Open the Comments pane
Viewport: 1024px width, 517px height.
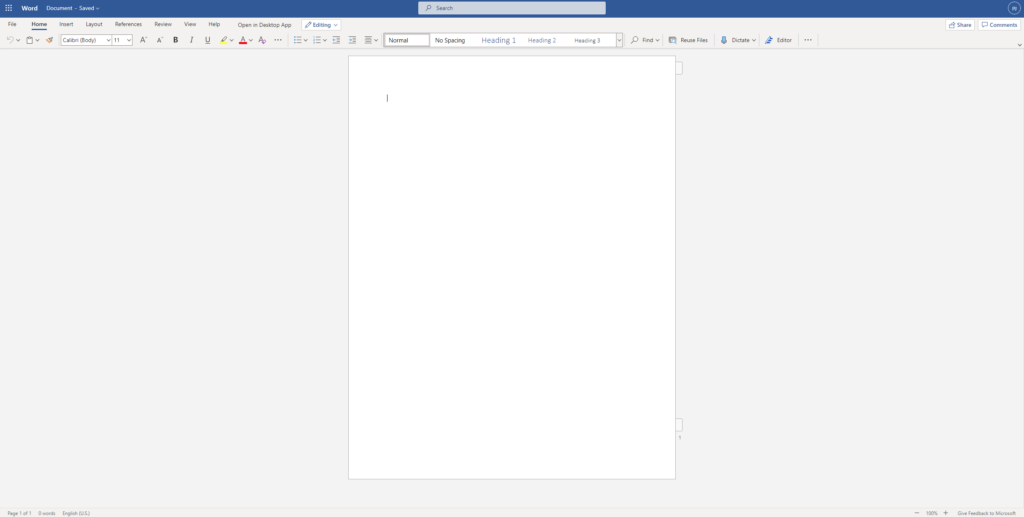tap(999, 25)
